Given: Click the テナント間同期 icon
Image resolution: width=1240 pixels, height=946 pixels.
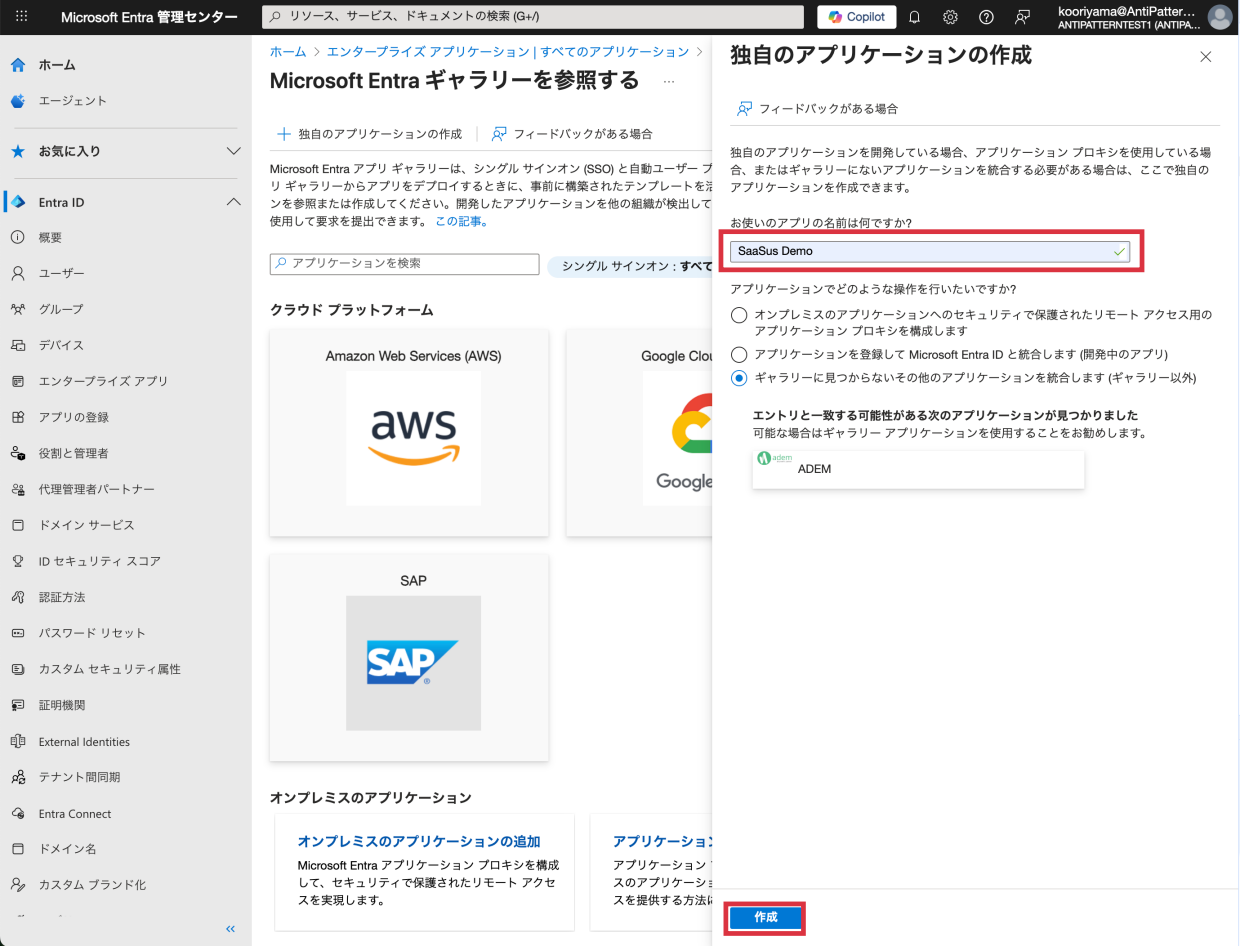Looking at the screenshot, I should (17, 777).
